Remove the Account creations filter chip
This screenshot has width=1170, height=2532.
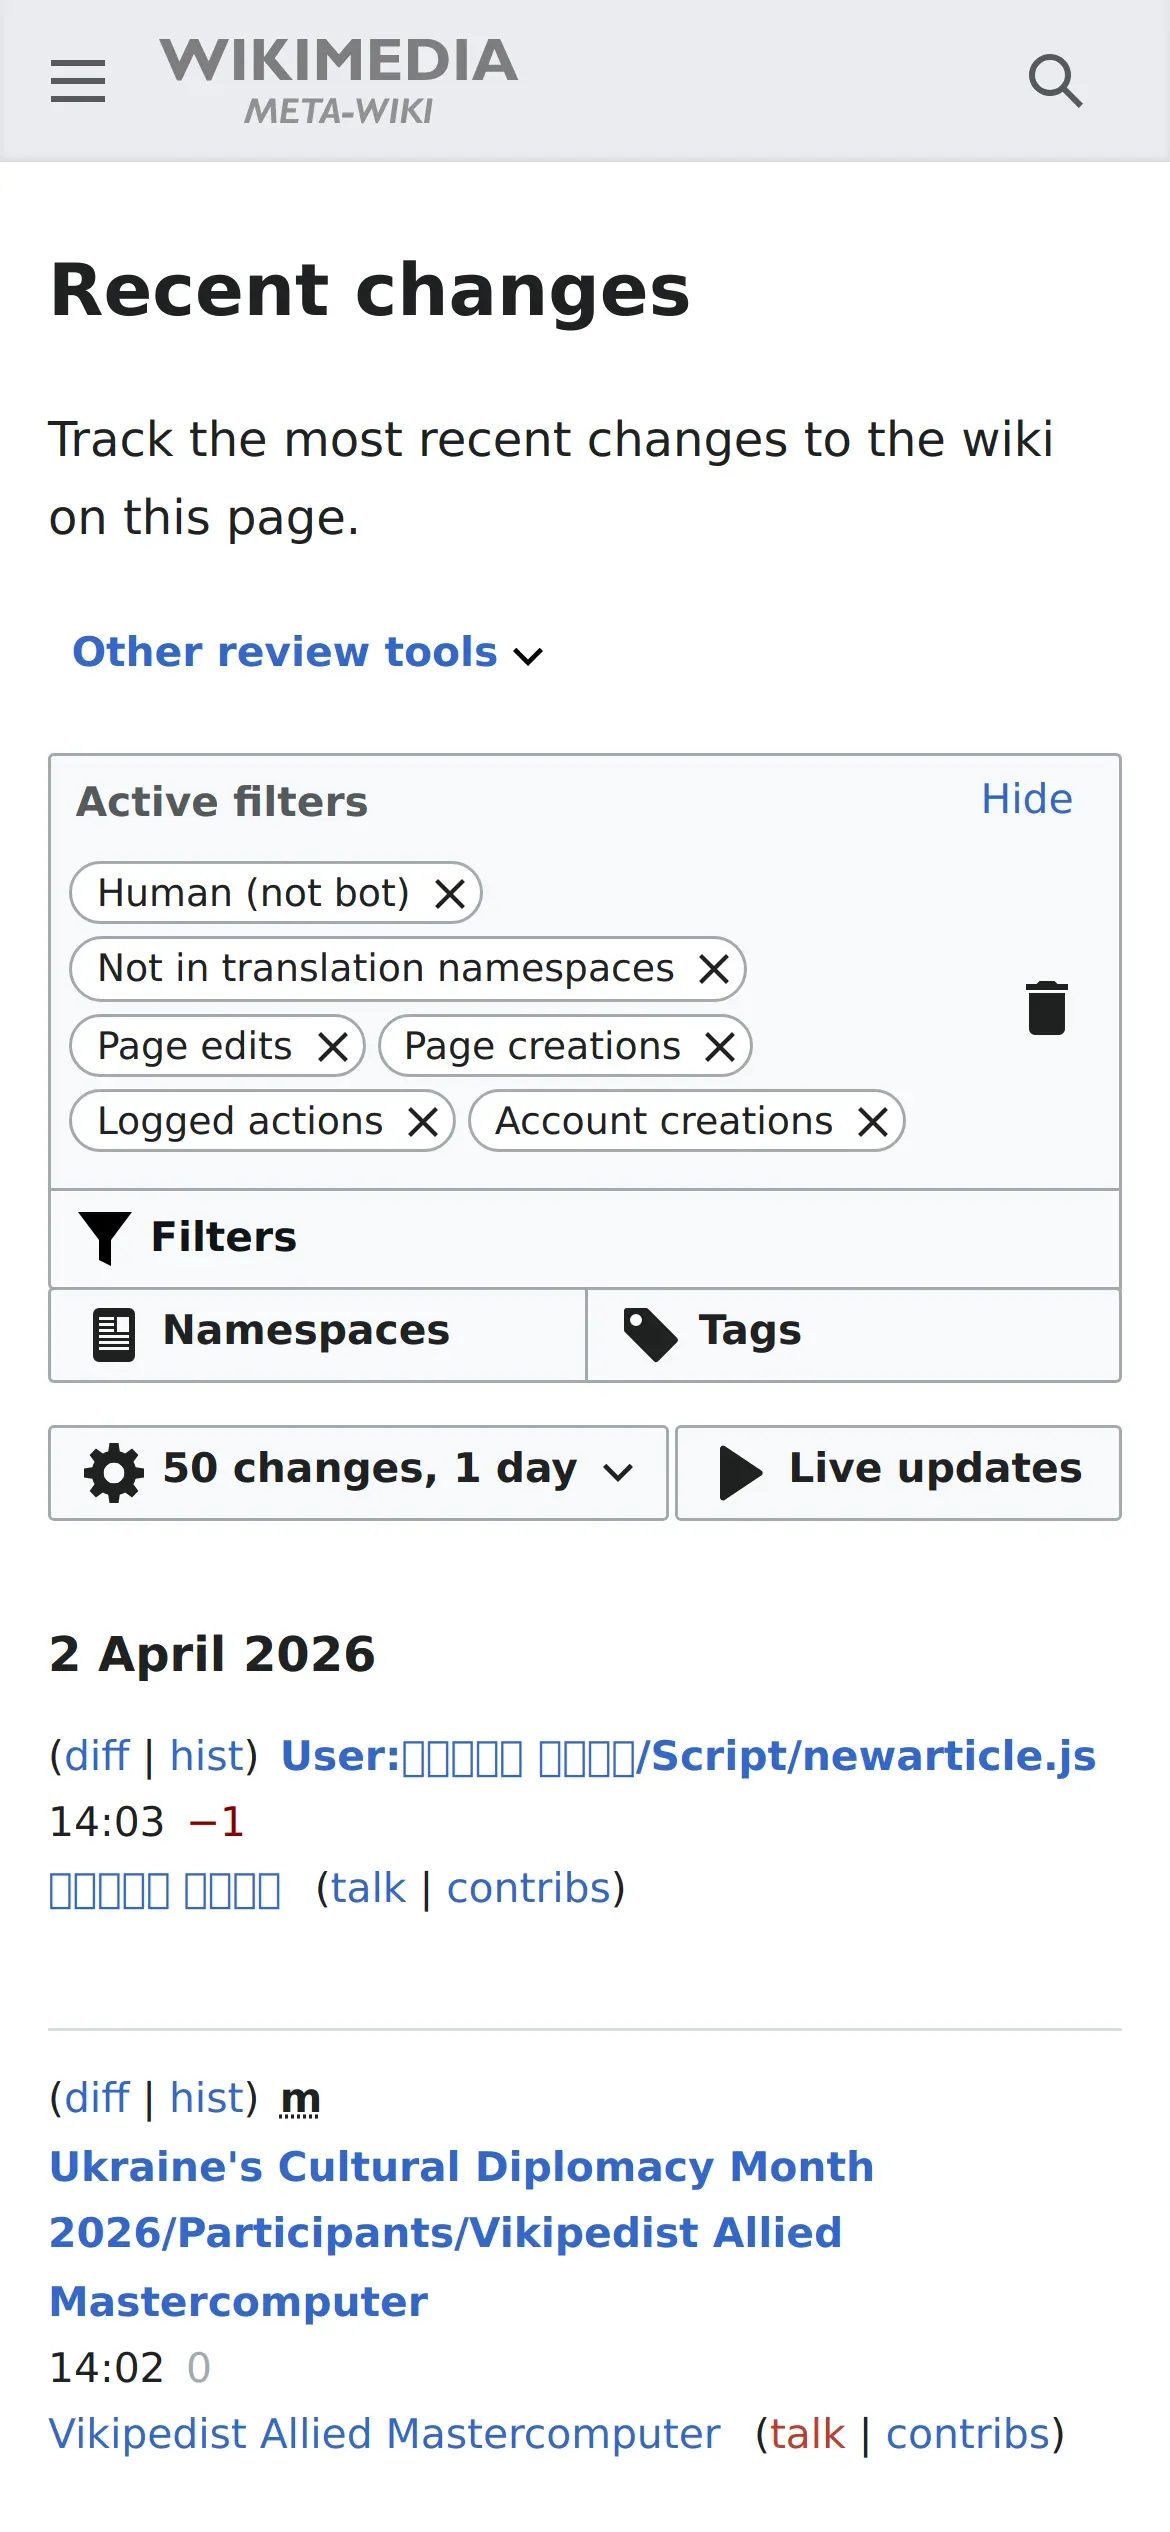[x=873, y=1121]
